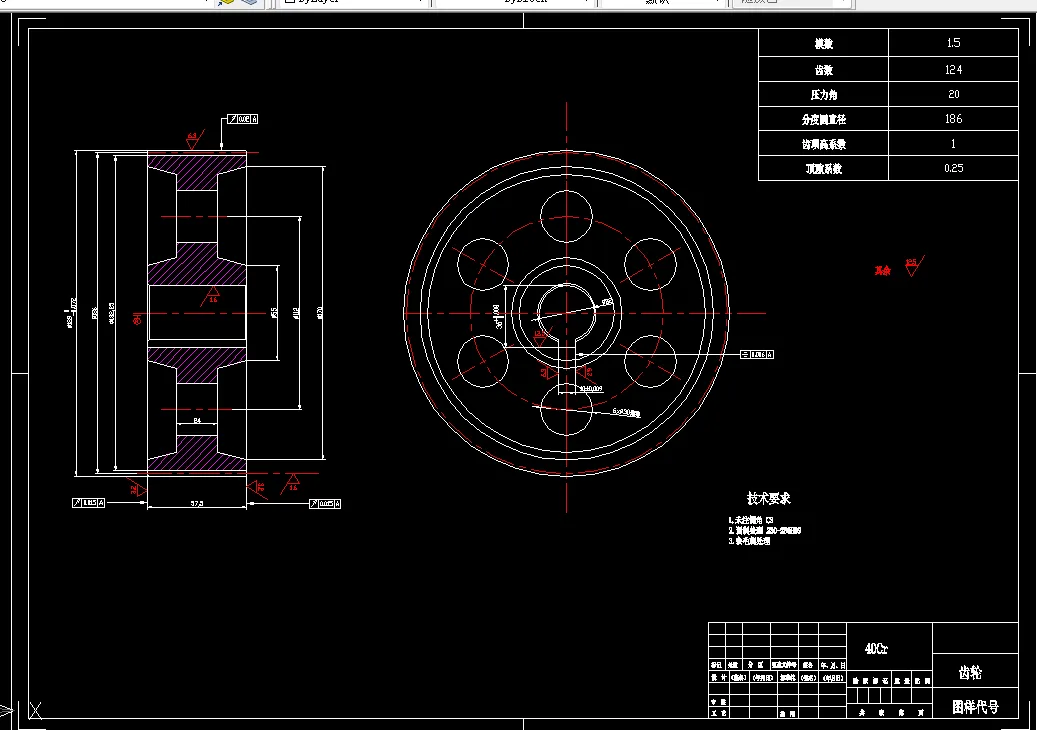
Task: Click the UCS origin icon
Action: click(34, 711)
